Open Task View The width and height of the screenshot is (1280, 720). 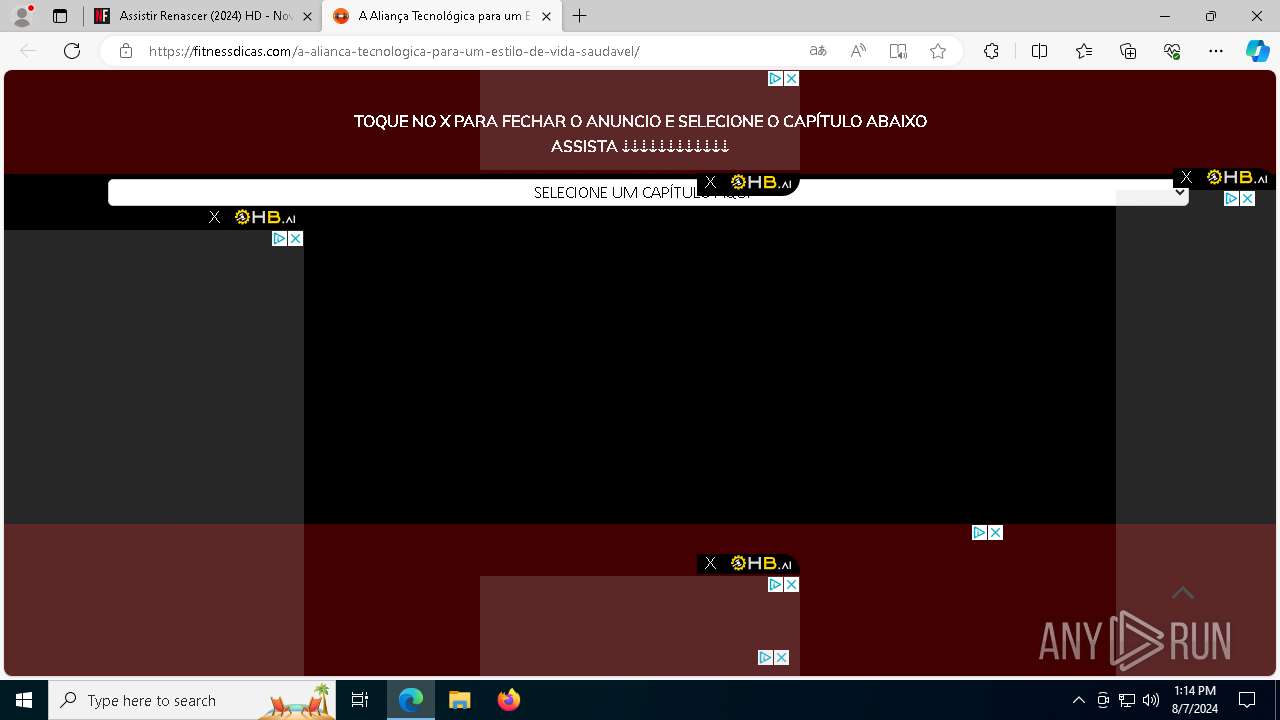click(x=360, y=700)
